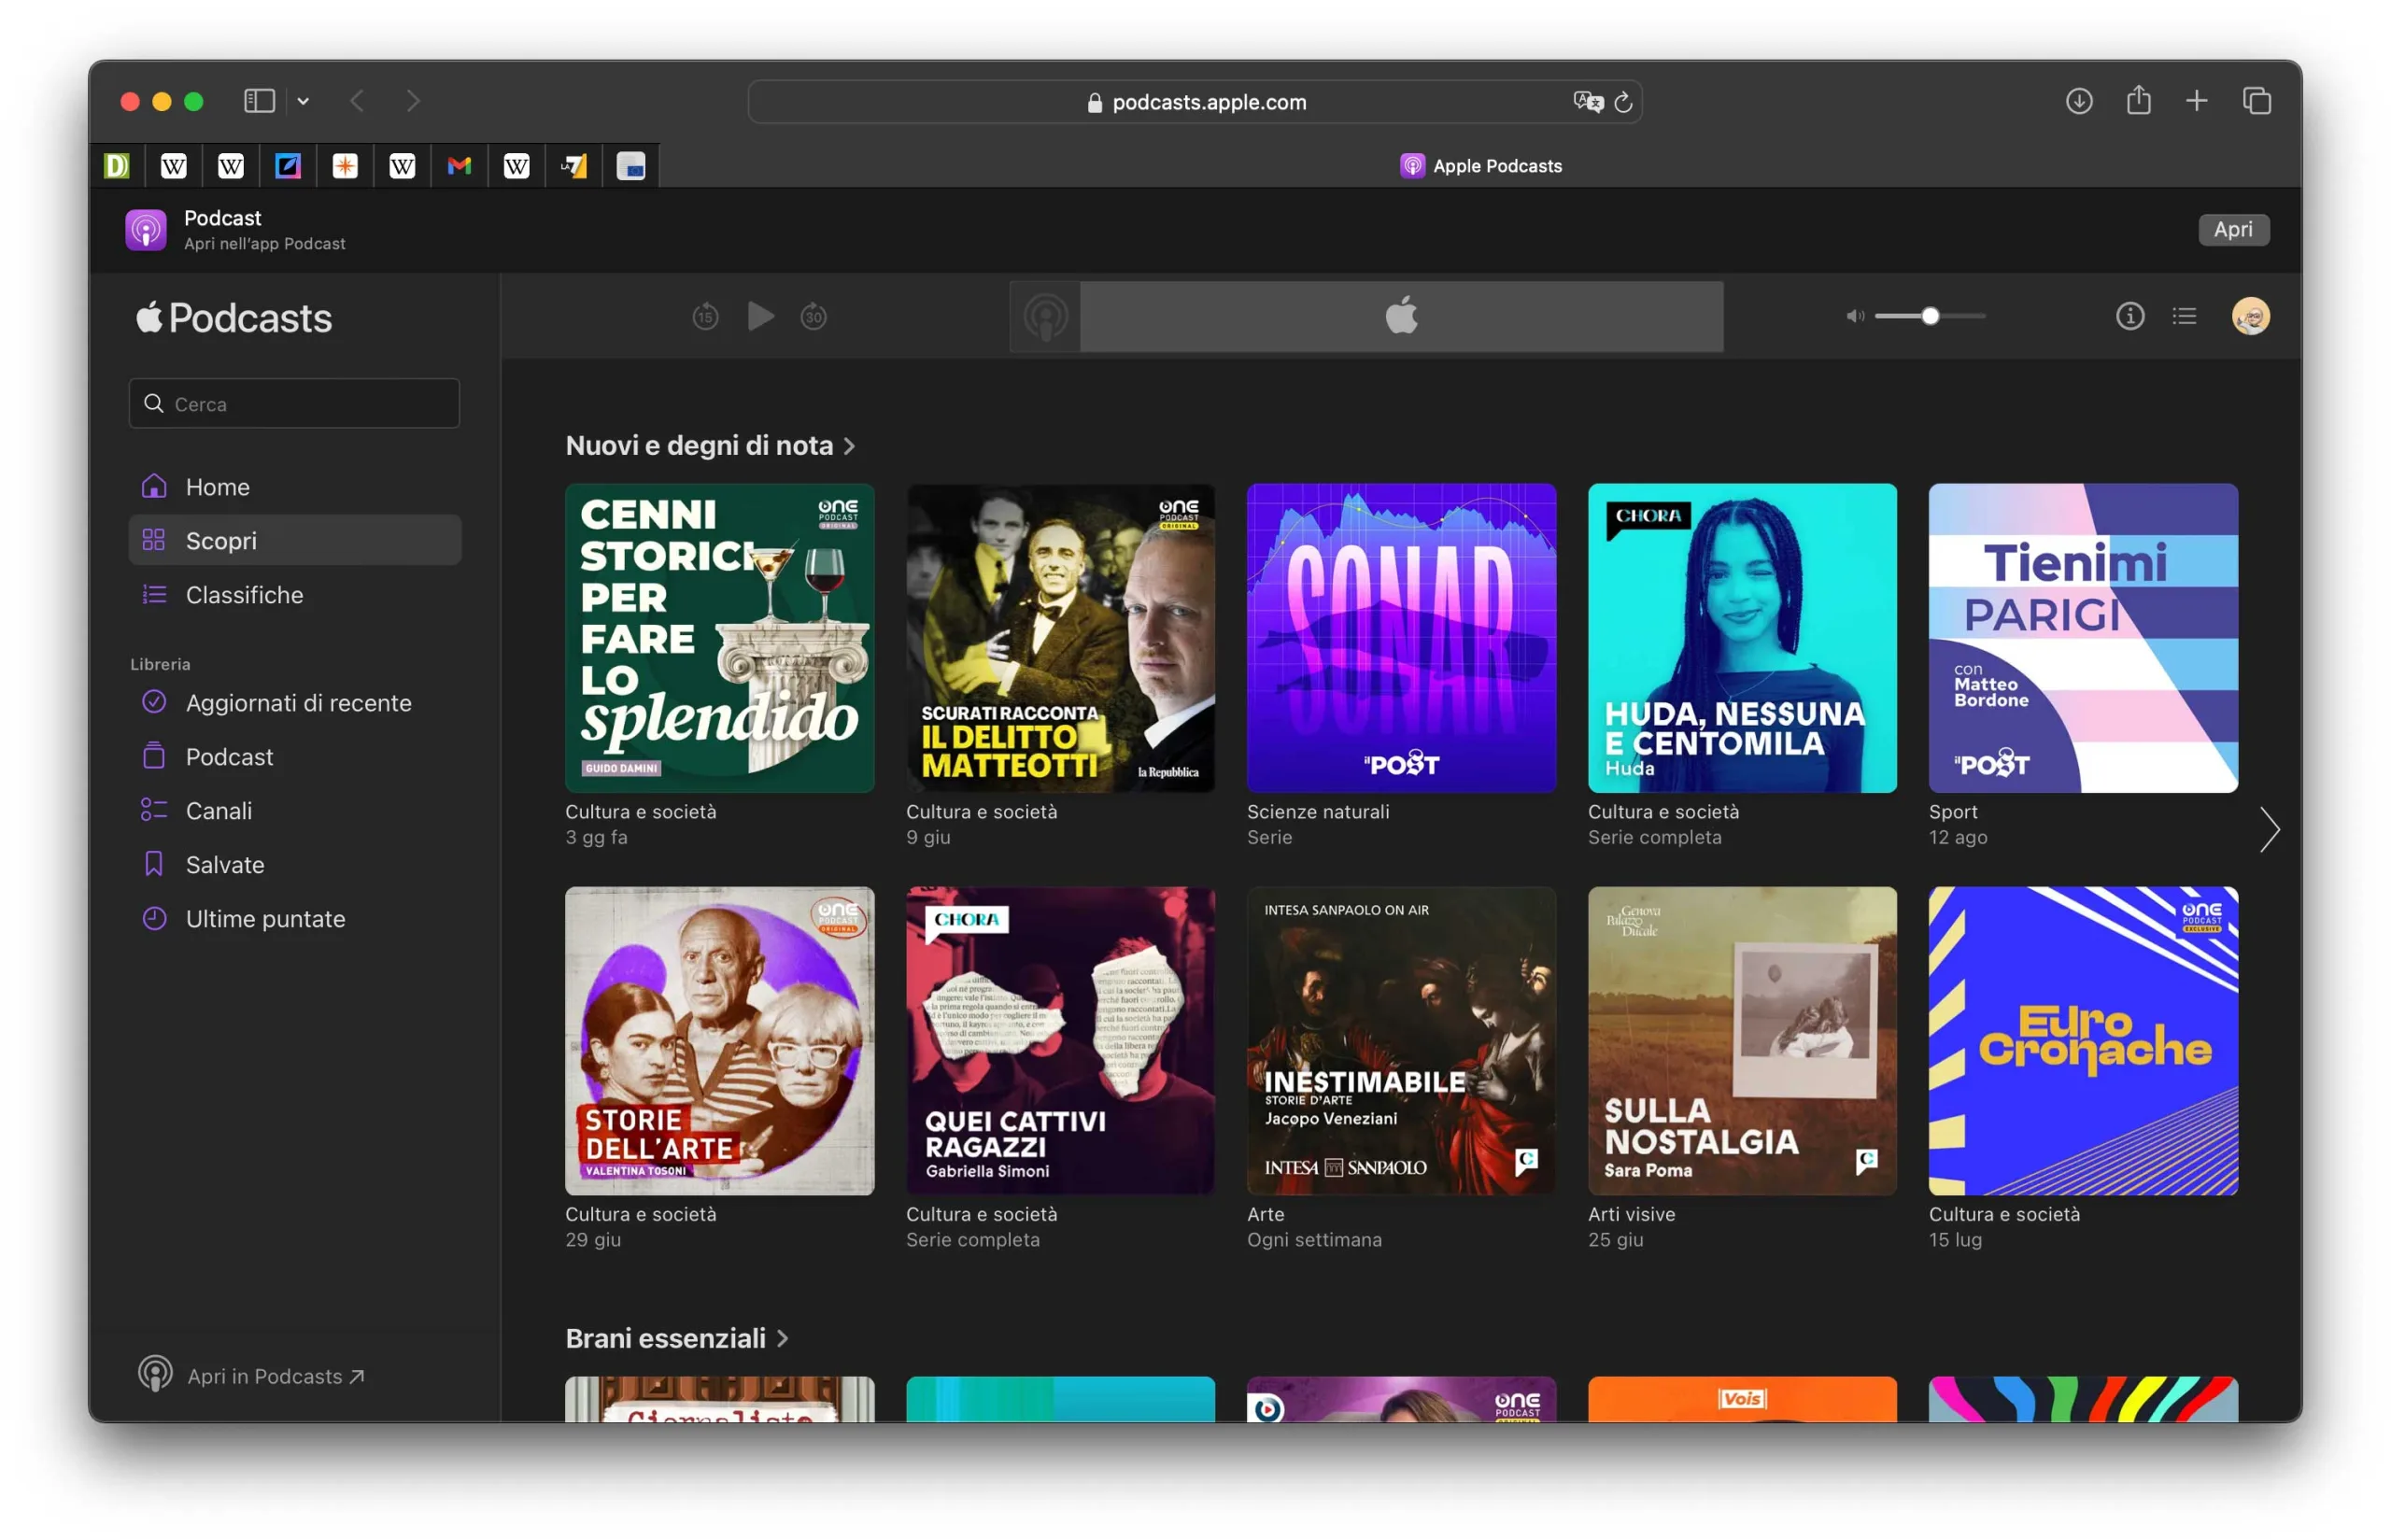
Task: Click the Apri button in app banner
Action: pyautogui.click(x=2232, y=230)
